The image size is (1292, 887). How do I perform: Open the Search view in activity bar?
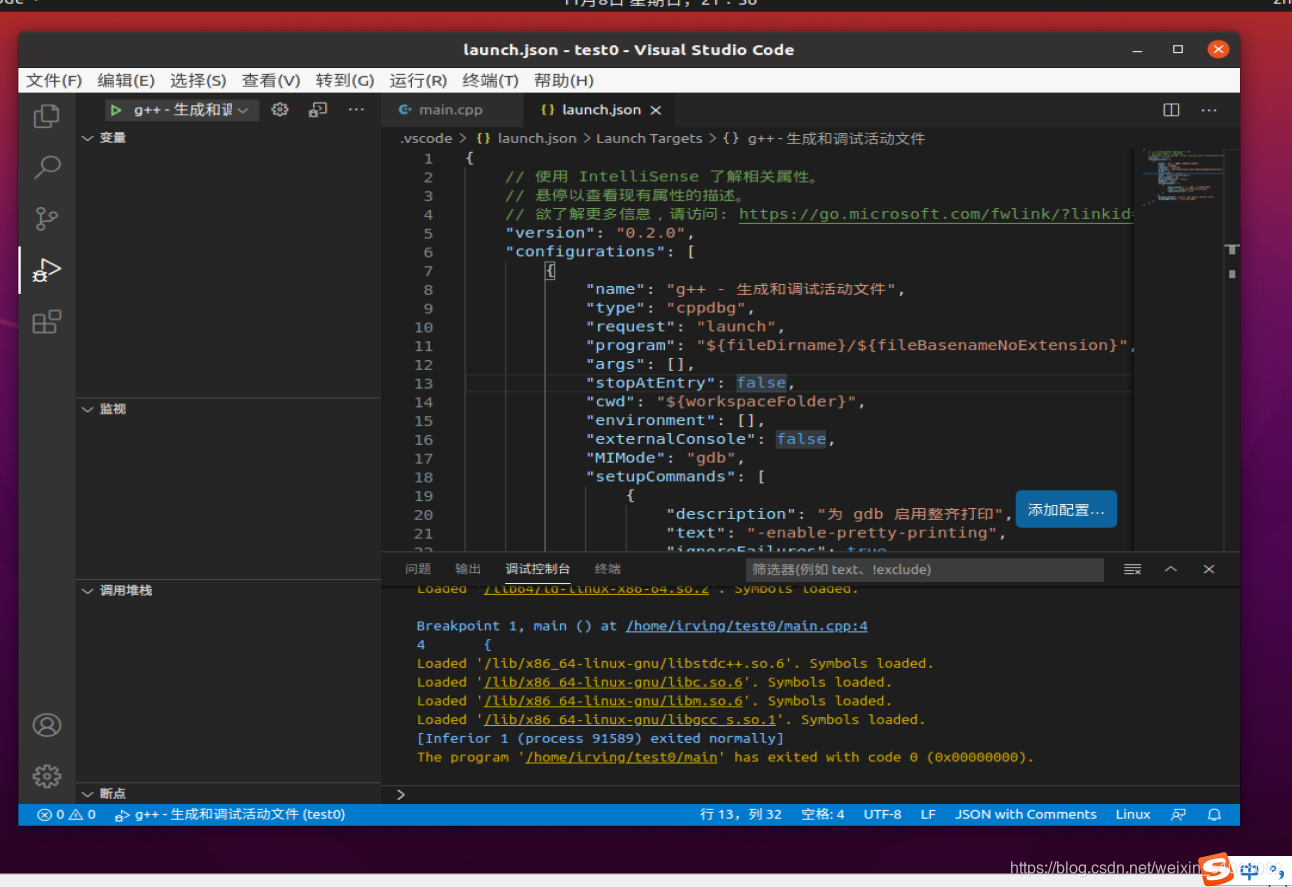pos(47,167)
